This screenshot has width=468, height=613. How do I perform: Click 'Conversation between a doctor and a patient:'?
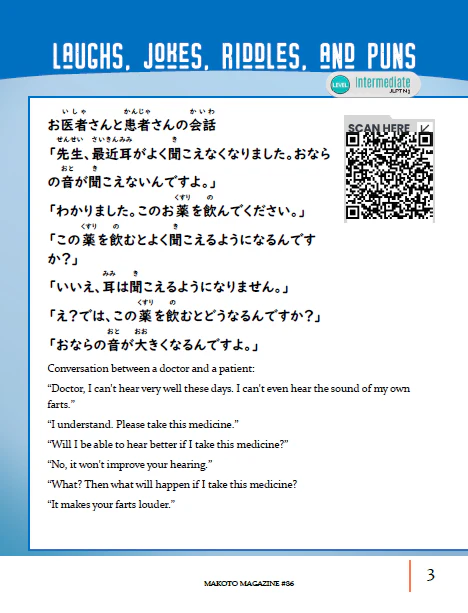click(x=151, y=369)
